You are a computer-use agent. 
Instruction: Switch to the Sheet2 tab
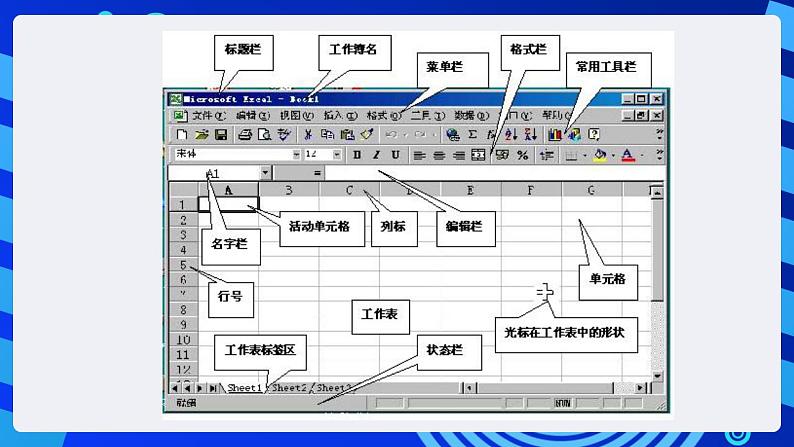coord(289,387)
